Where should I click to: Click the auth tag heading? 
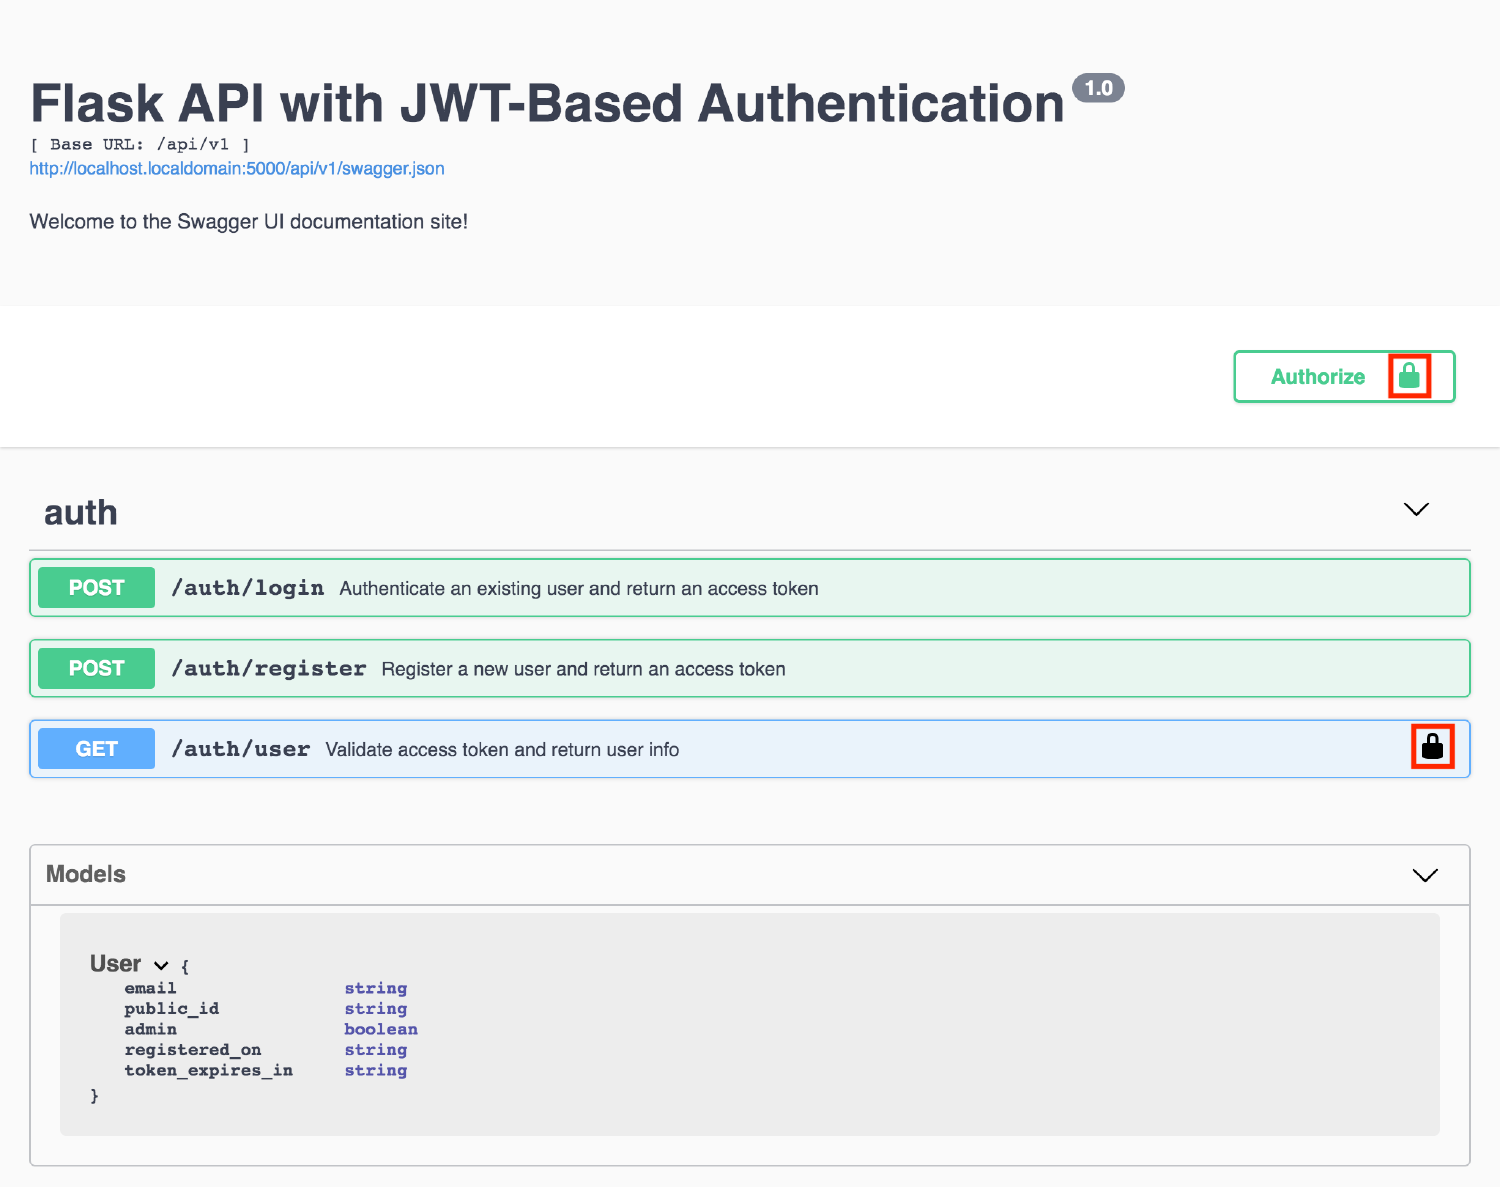click(x=81, y=512)
